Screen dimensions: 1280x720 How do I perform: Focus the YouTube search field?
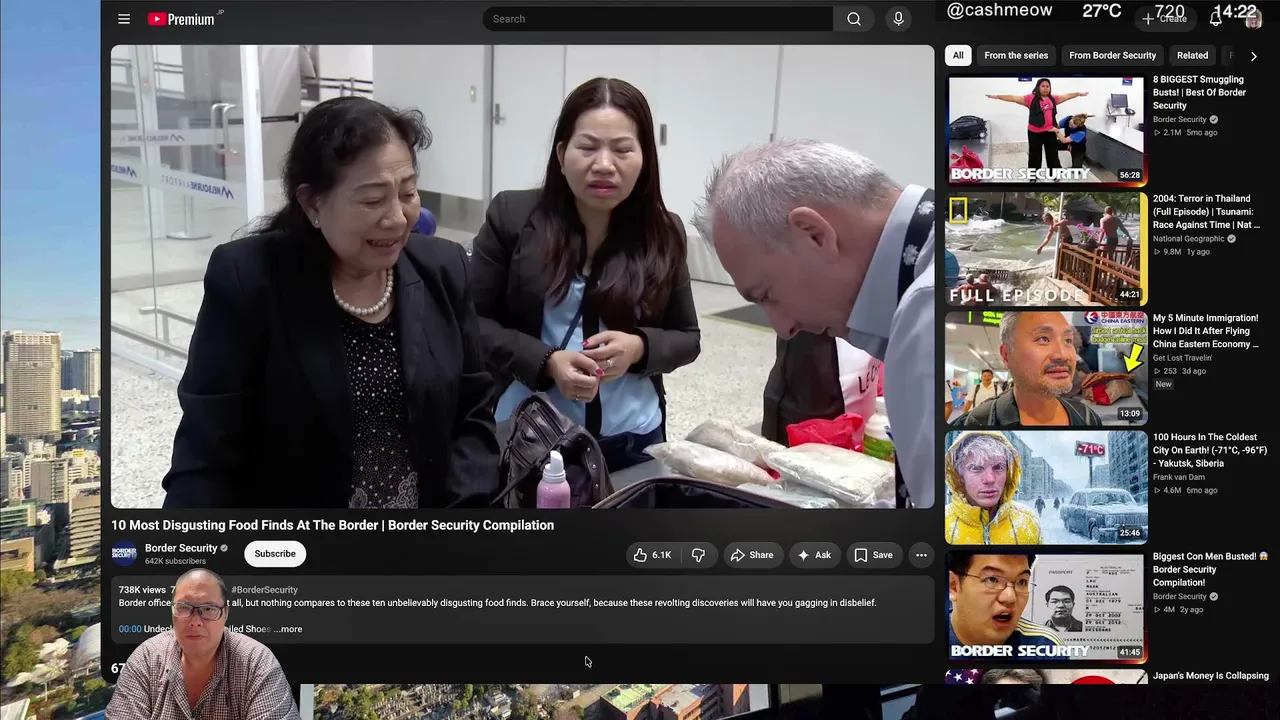pos(658,19)
